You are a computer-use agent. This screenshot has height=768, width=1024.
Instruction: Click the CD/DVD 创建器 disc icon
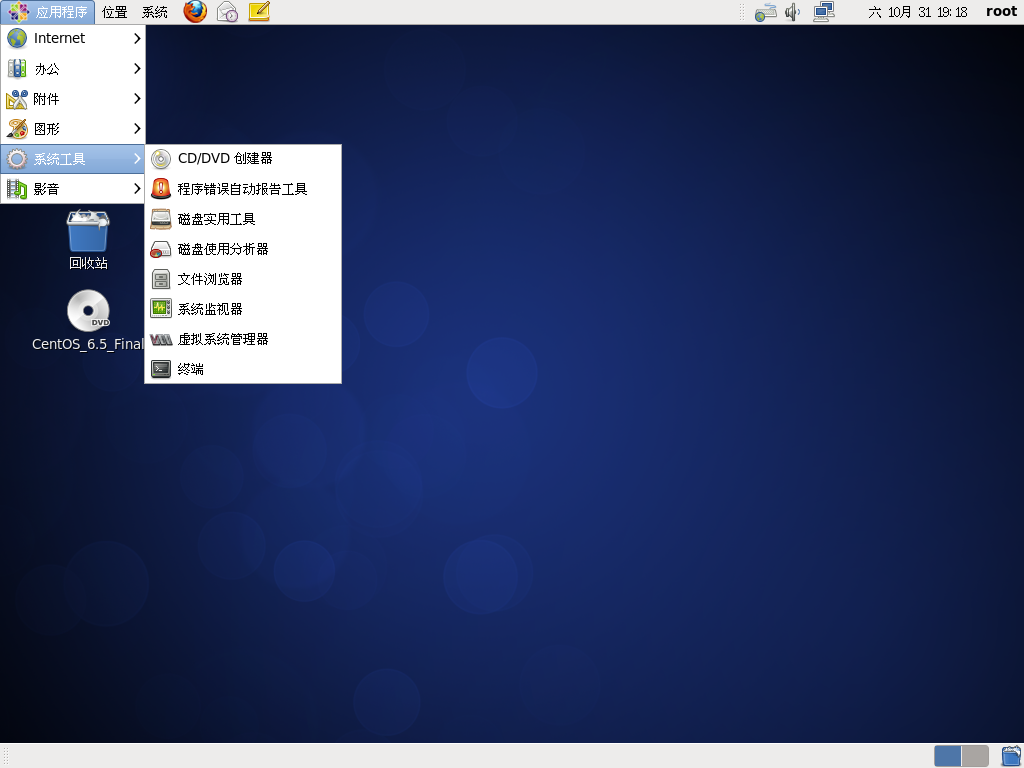click(x=161, y=159)
